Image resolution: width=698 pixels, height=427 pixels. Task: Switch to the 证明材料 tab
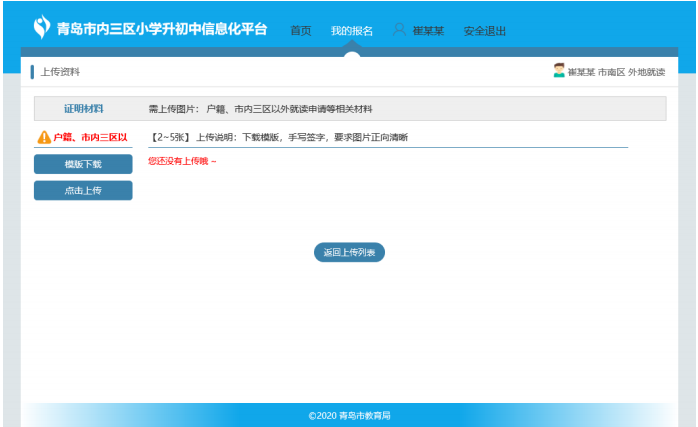pyautogui.click(x=84, y=108)
